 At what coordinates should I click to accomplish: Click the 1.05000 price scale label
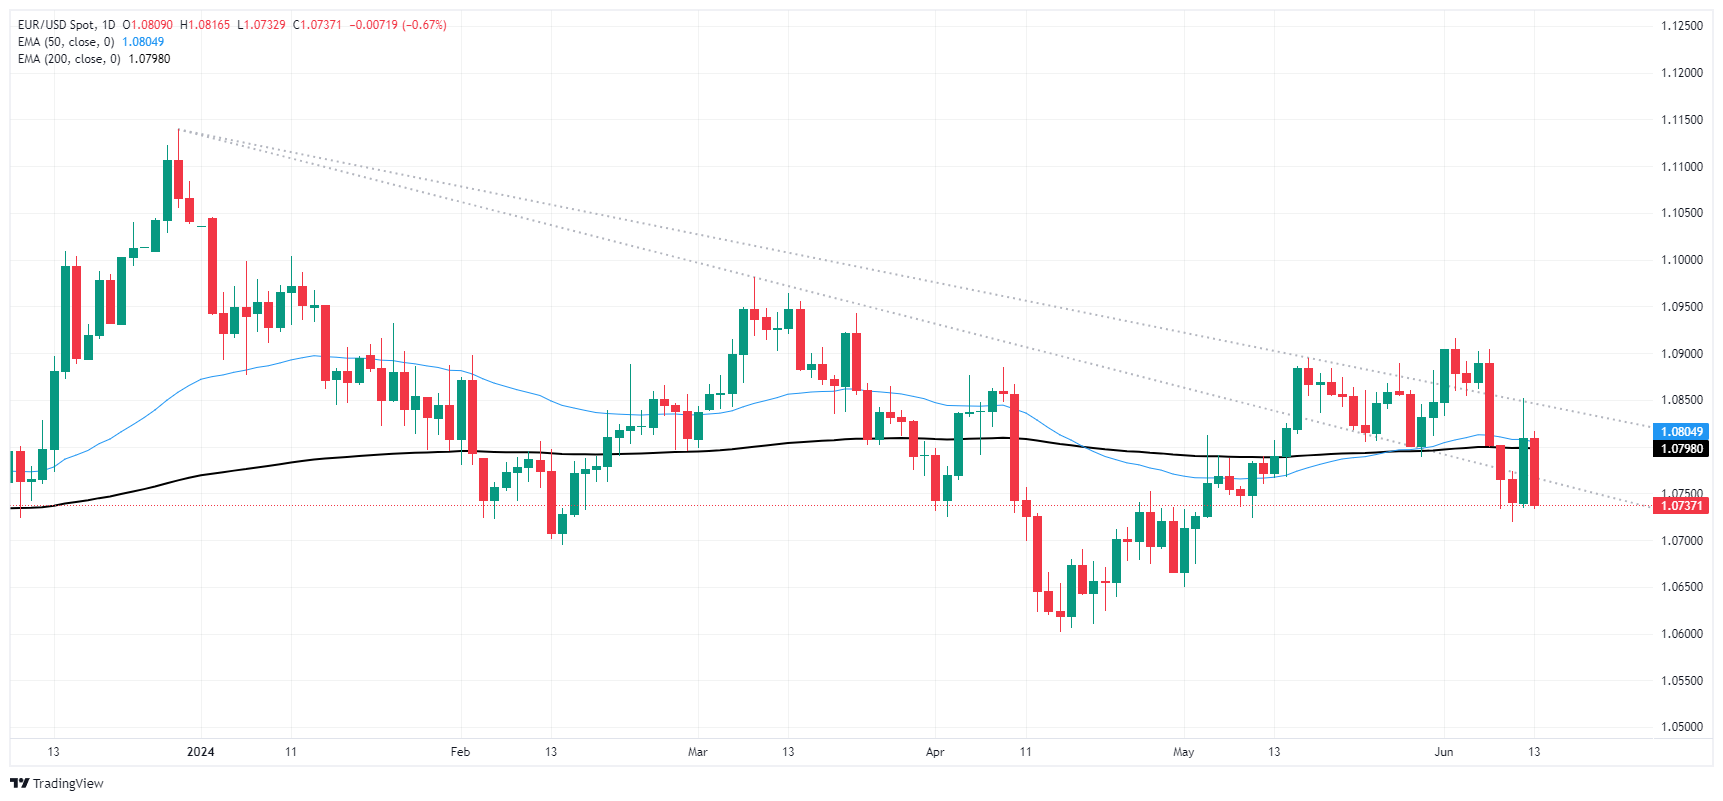(x=1681, y=727)
